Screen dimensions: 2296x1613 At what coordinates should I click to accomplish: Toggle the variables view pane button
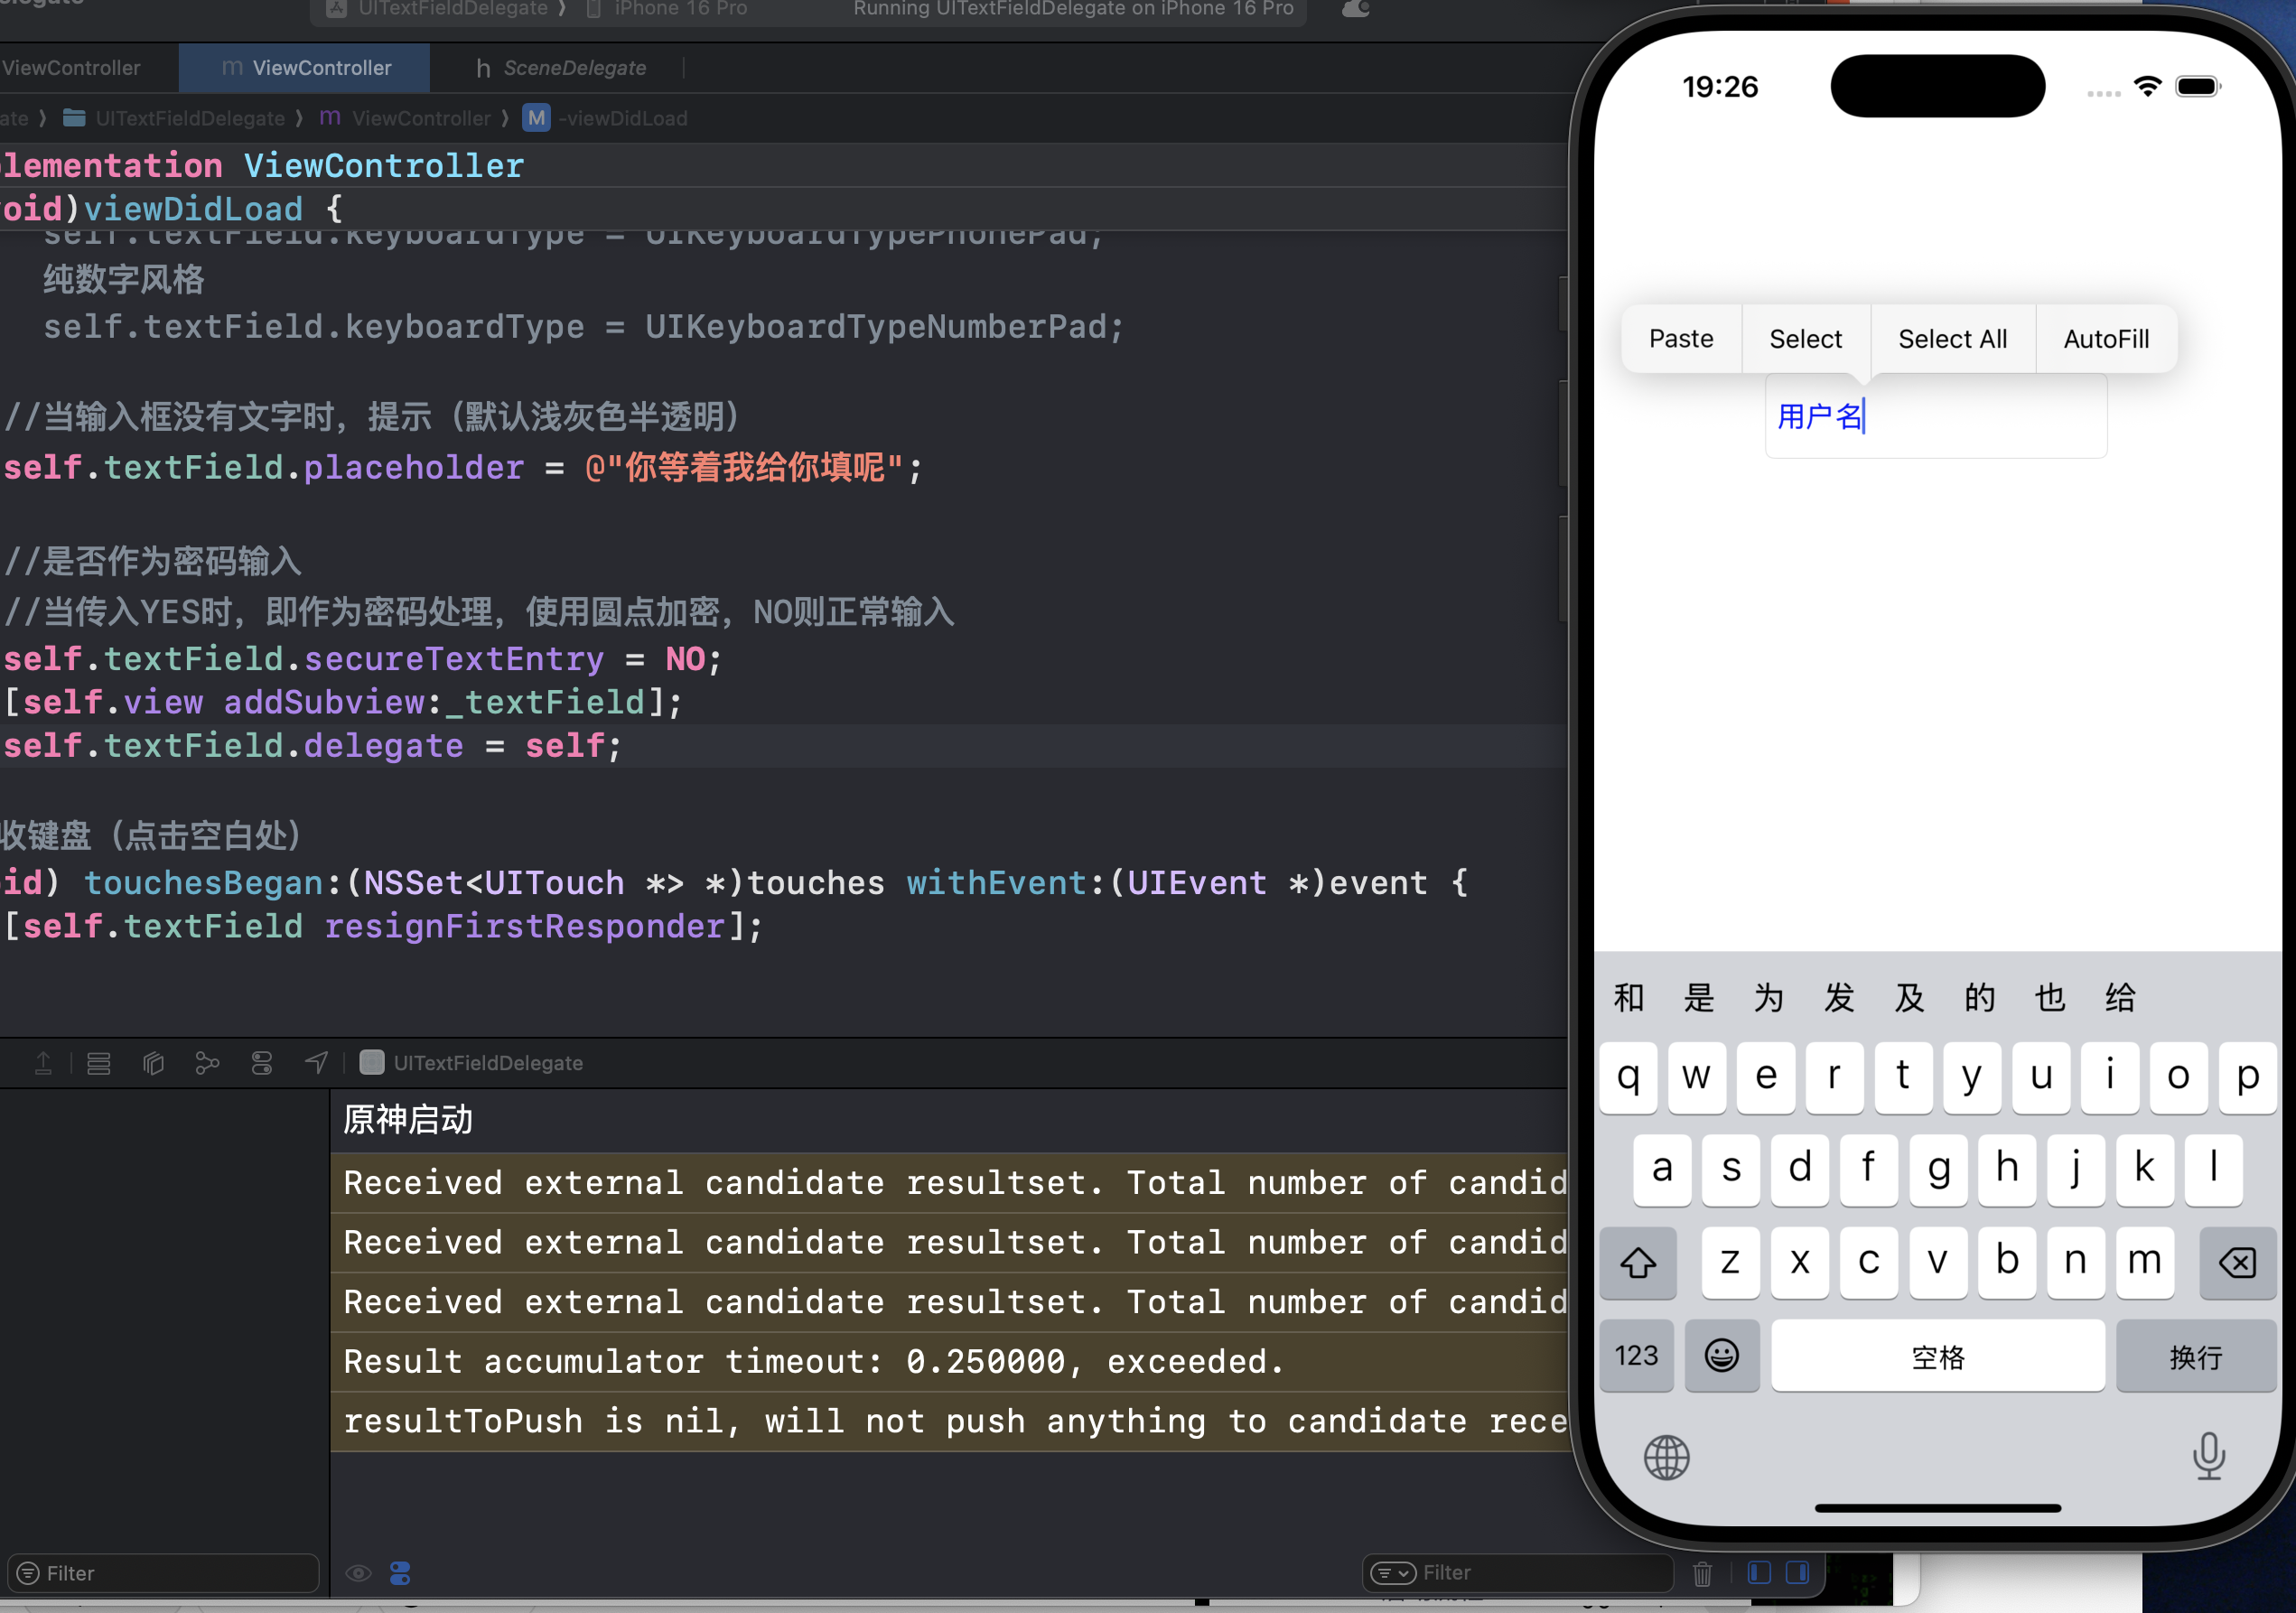[1759, 1573]
